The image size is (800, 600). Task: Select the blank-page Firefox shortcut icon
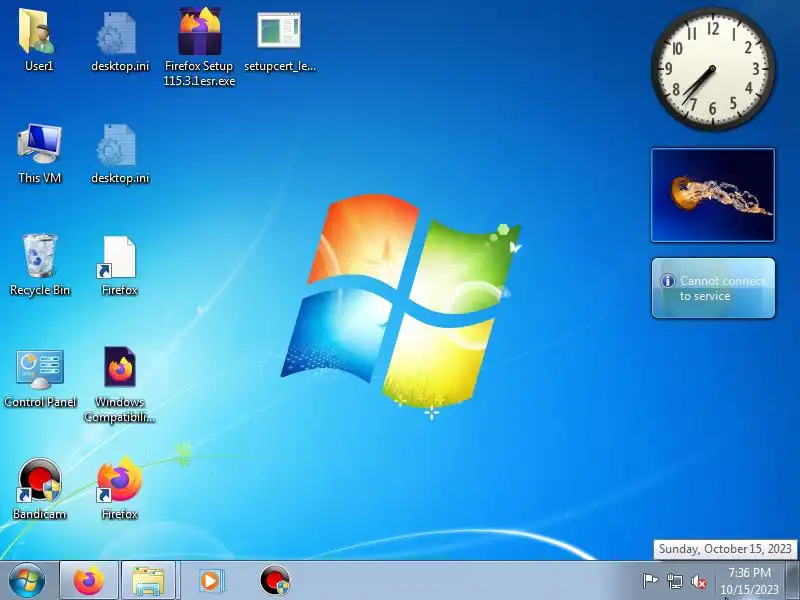click(x=117, y=257)
